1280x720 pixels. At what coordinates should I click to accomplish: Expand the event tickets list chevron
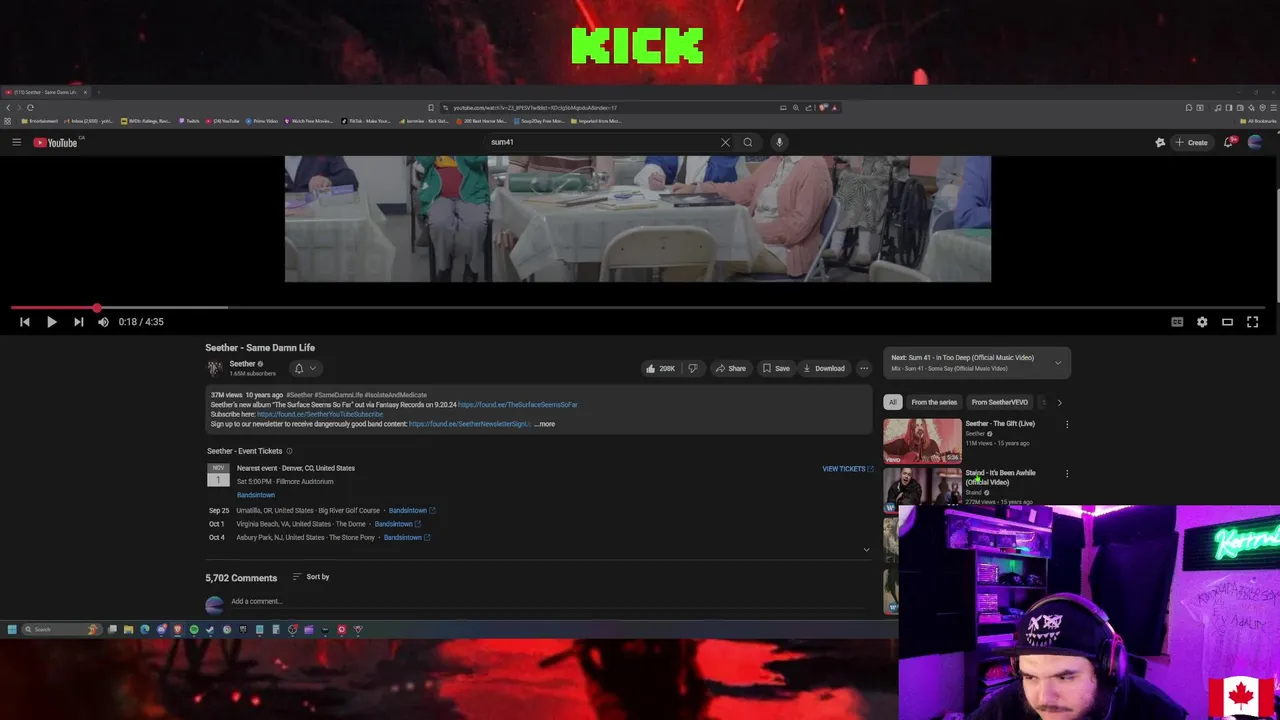point(866,550)
